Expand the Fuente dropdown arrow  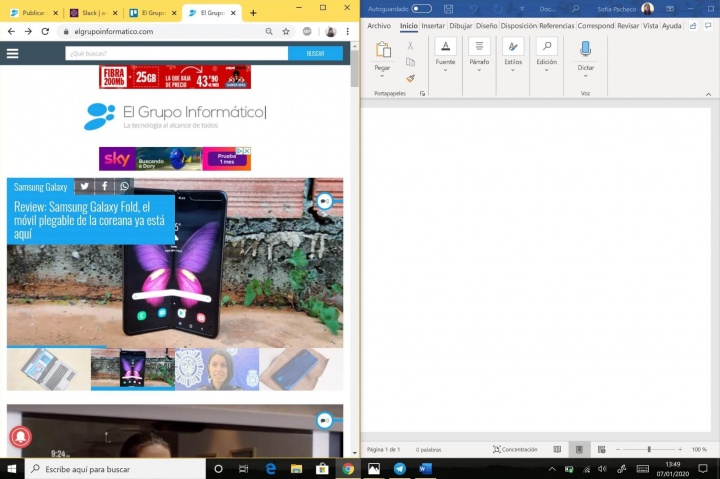pos(445,70)
